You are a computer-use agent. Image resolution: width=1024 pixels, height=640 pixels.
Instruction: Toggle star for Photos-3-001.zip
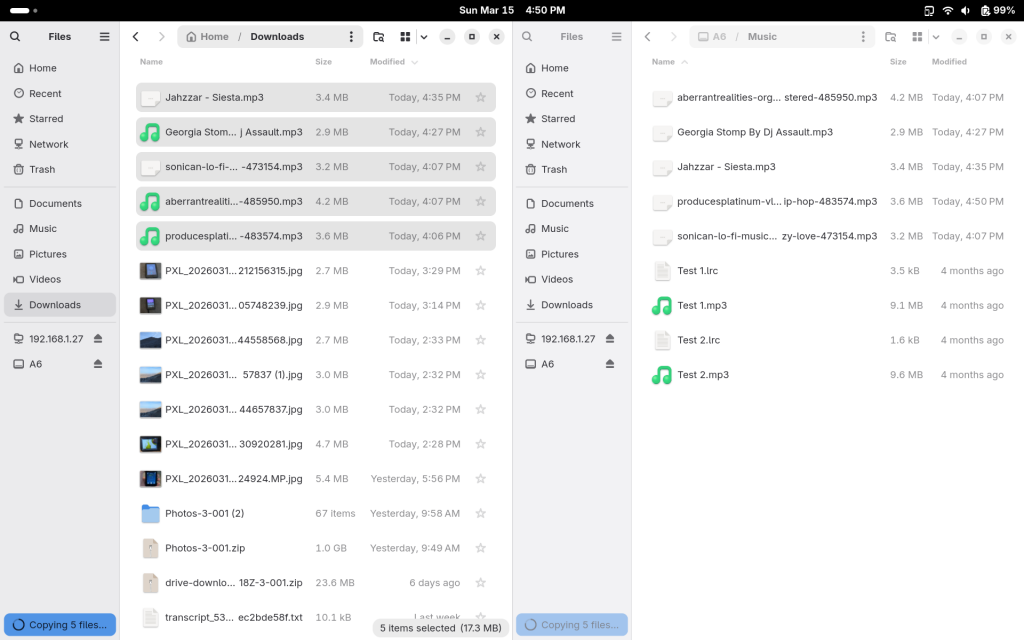[480, 548]
